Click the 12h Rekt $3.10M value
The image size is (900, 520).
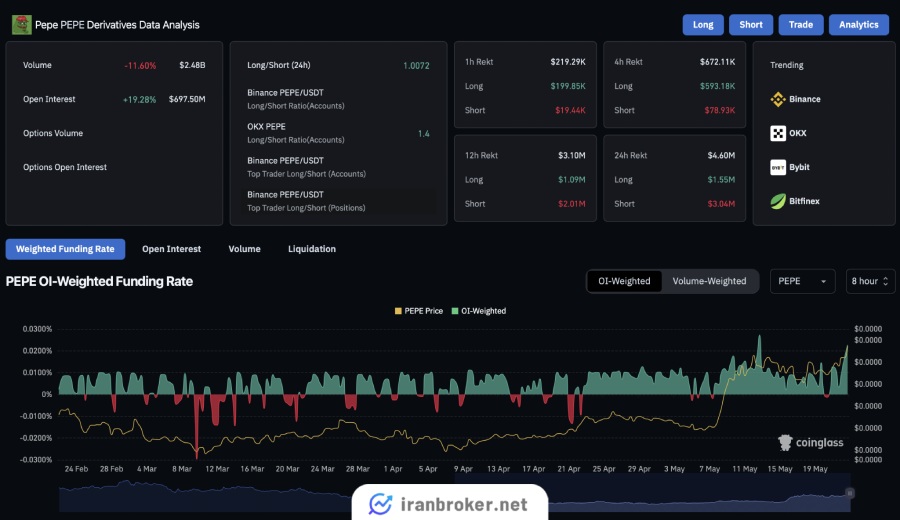pos(572,156)
